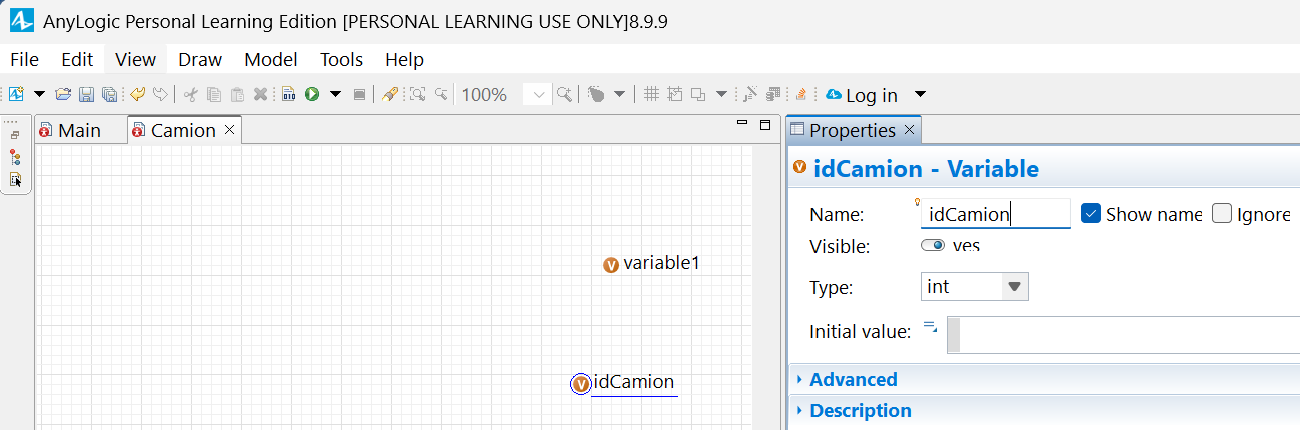Click the Redo arrow icon
The image size is (1300, 430).
[160, 94]
